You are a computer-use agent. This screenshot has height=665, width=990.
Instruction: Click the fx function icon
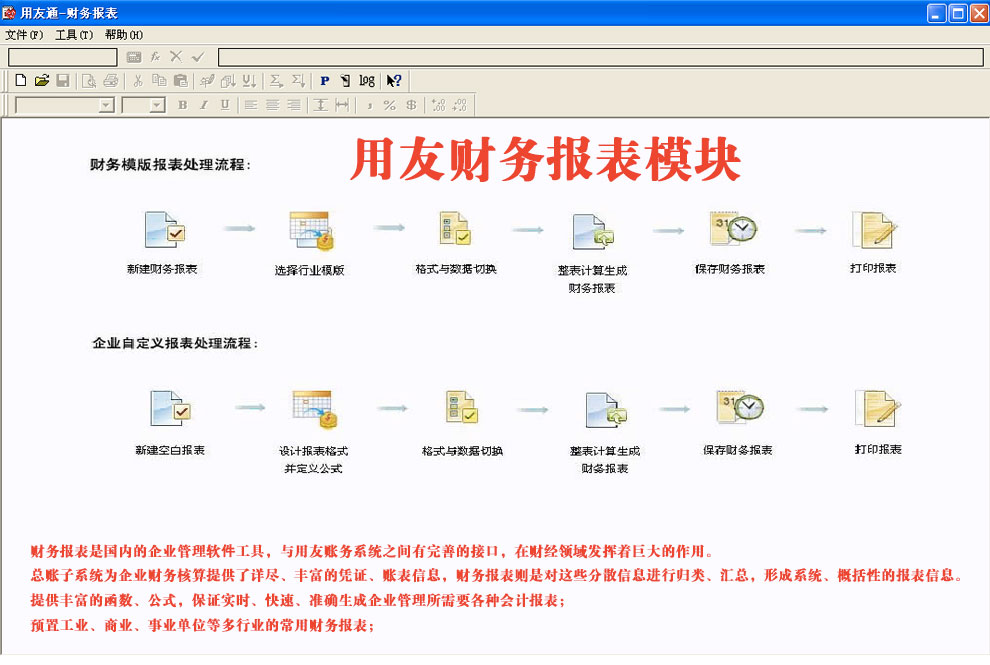click(x=155, y=57)
